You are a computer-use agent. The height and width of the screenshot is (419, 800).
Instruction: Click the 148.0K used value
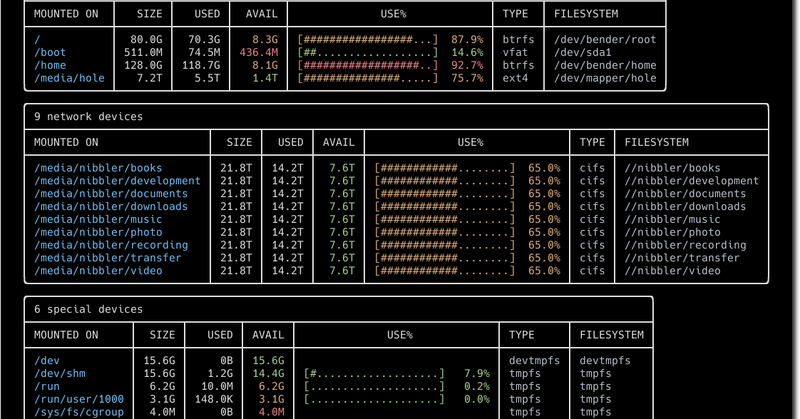[x=214, y=399]
